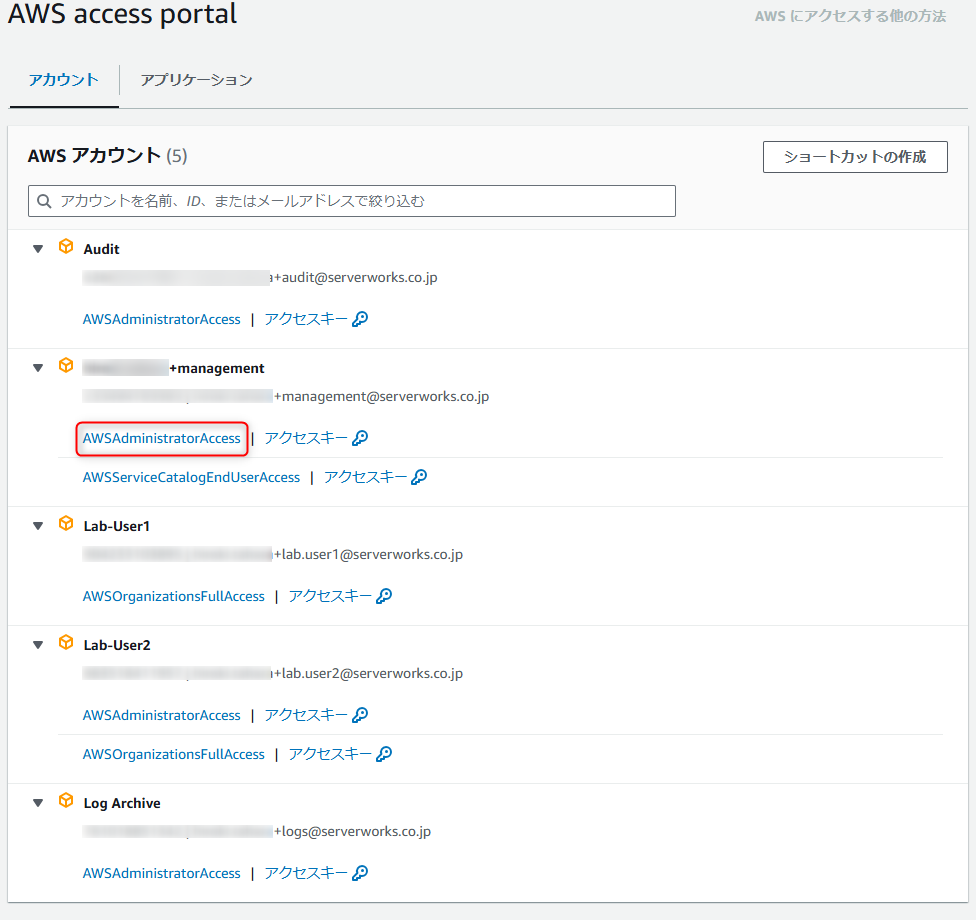Click the +management account cube icon
This screenshot has height=920, width=976.
coord(66,365)
